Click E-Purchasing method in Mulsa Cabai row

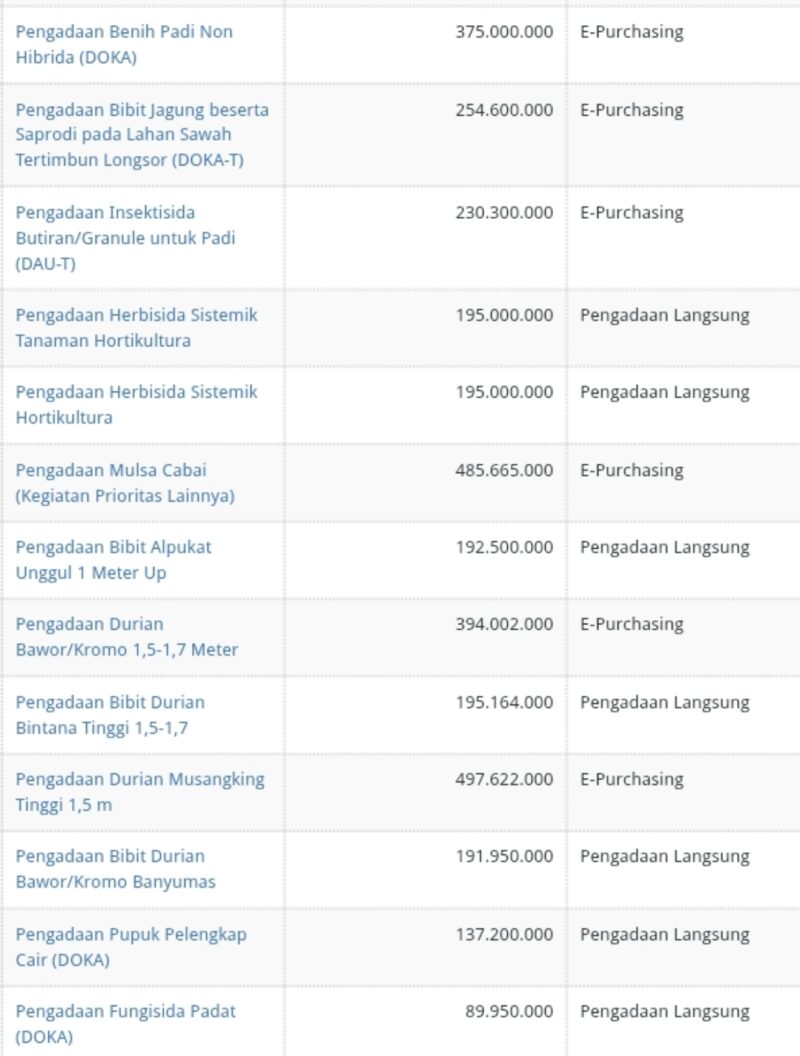click(x=632, y=470)
